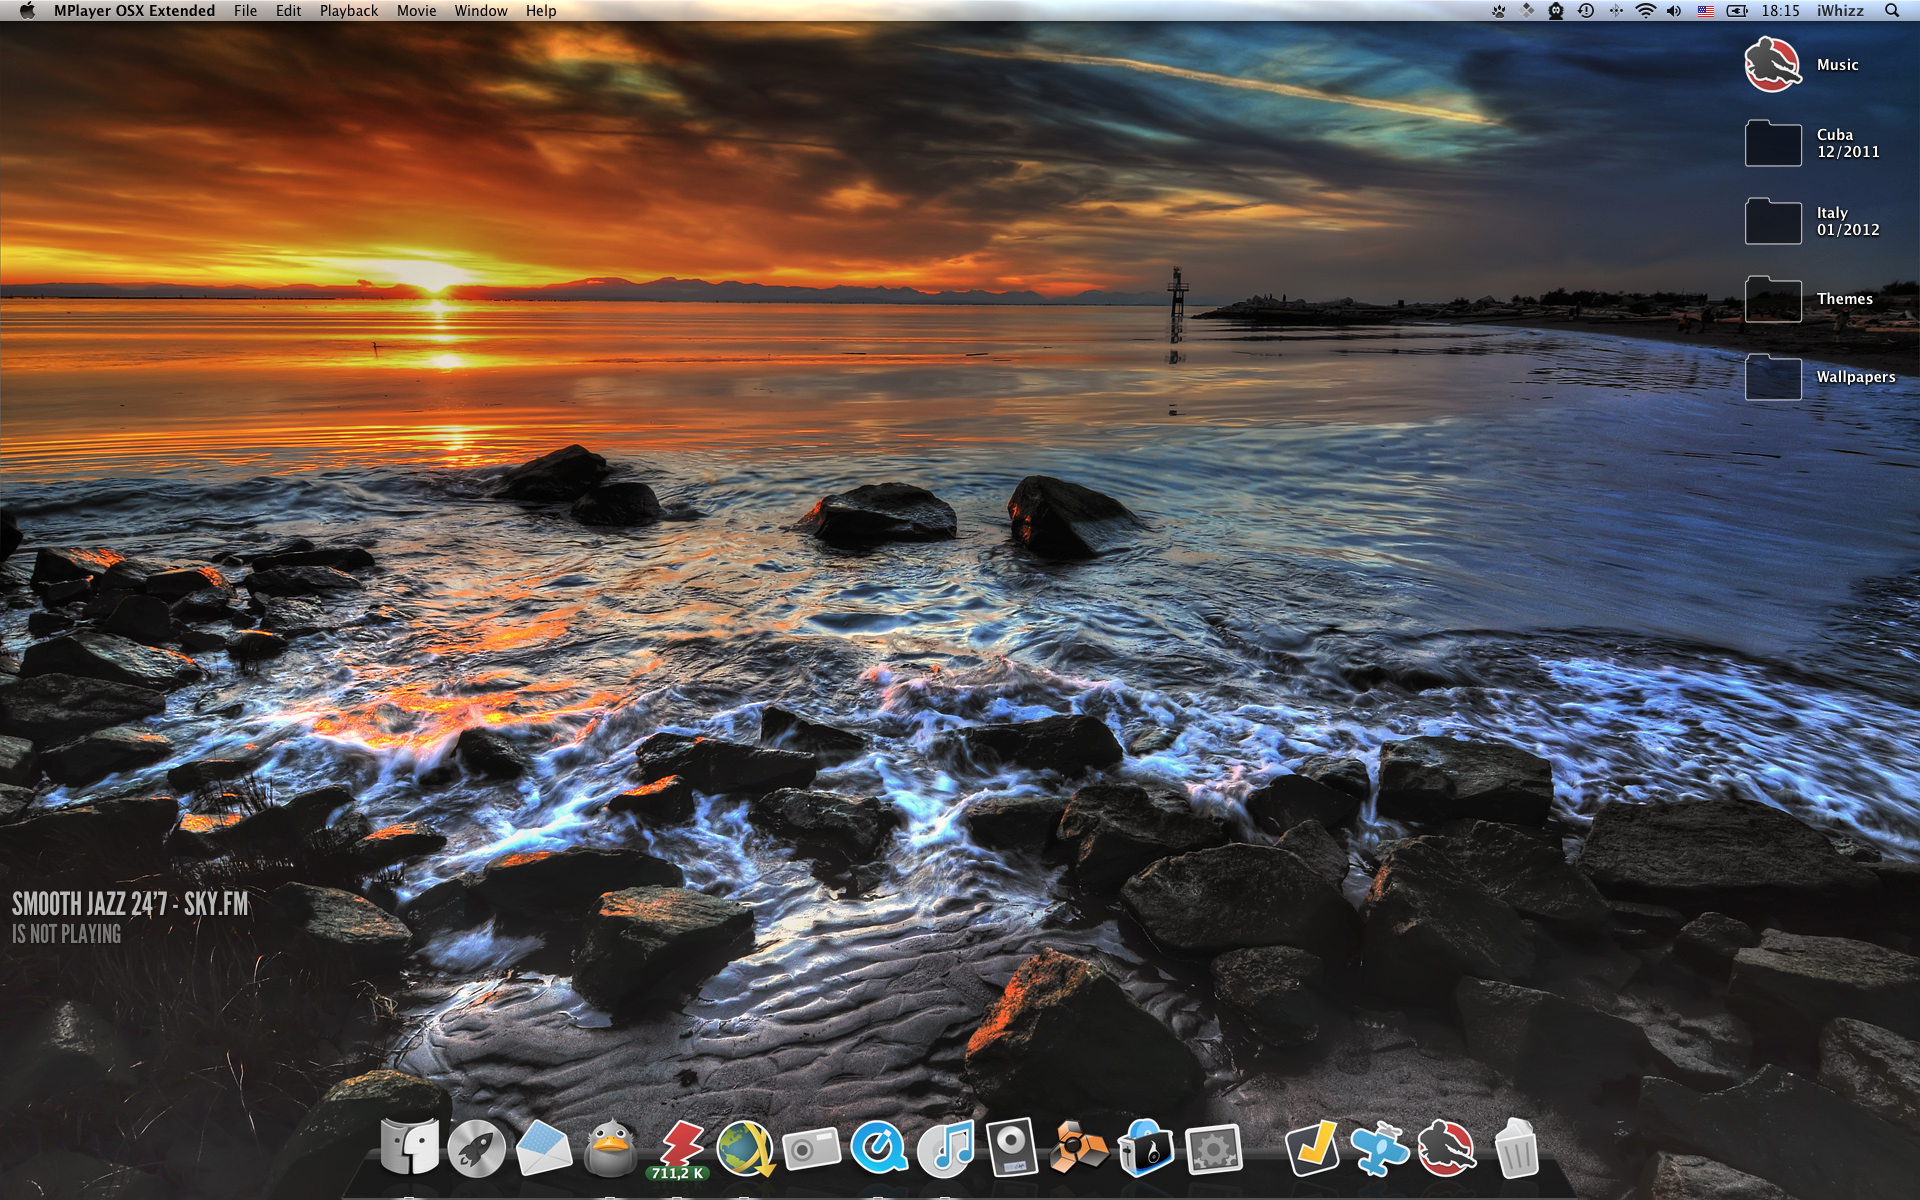The image size is (1920, 1200).
Task: Open Finder from the dock
Action: 410,1147
